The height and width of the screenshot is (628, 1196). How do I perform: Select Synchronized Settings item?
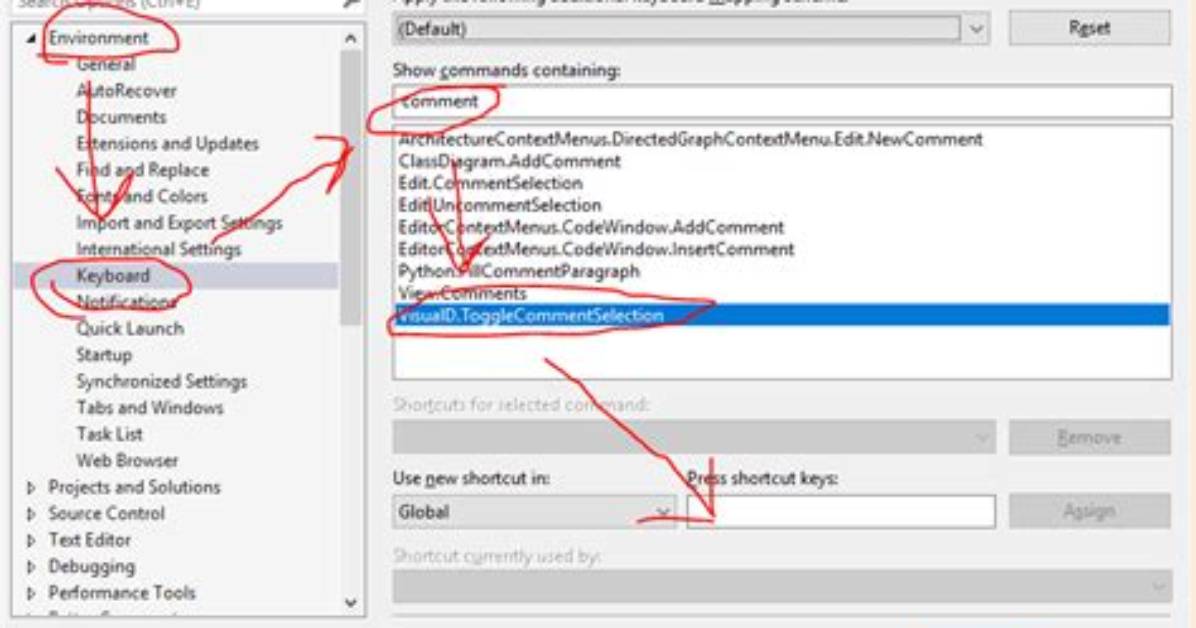click(162, 382)
